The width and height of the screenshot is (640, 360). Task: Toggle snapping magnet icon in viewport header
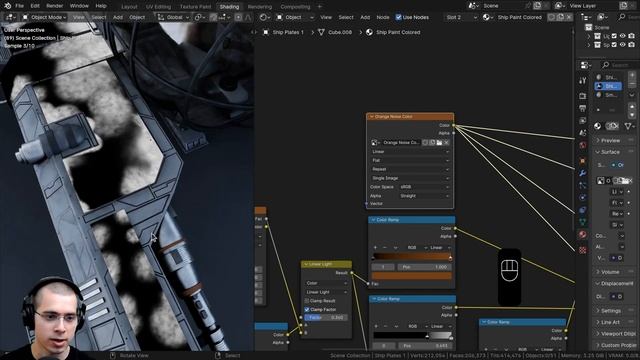point(213,17)
